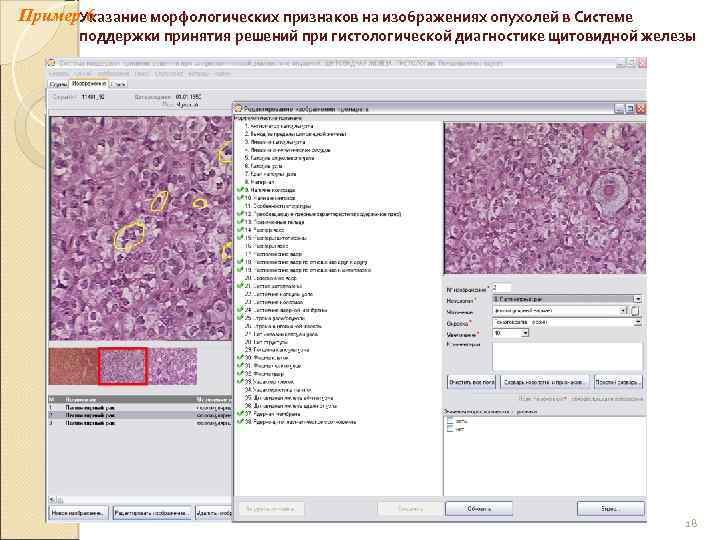Click the green checkmark on feature row 10
The width and height of the screenshot is (720, 540).
pyautogui.click(x=240, y=197)
